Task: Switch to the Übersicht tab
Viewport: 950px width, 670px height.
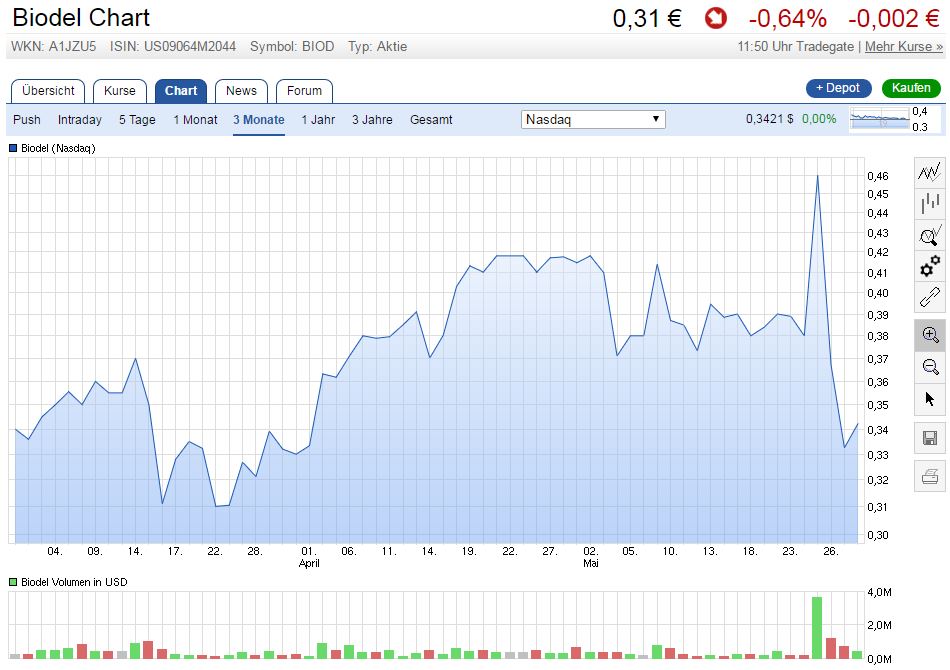Action: tap(48, 91)
